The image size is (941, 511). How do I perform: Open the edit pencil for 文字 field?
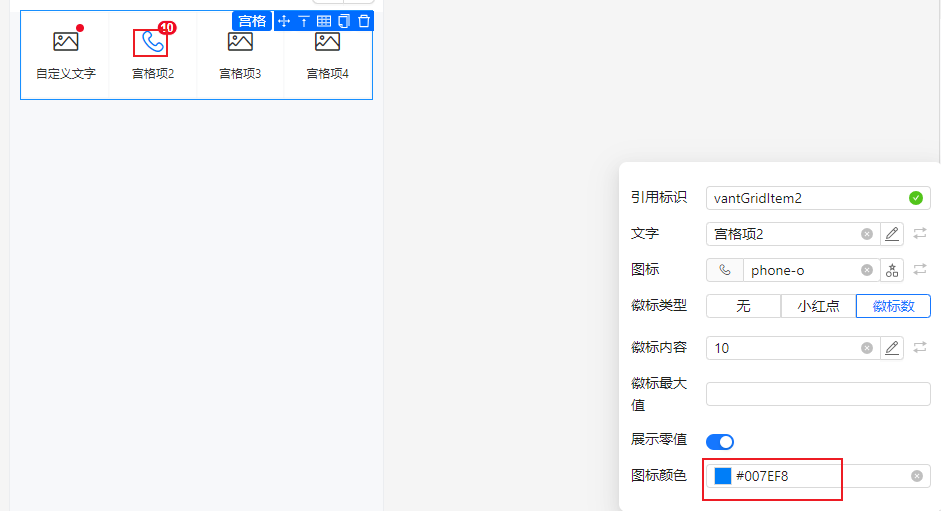pyautogui.click(x=892, y=234)
